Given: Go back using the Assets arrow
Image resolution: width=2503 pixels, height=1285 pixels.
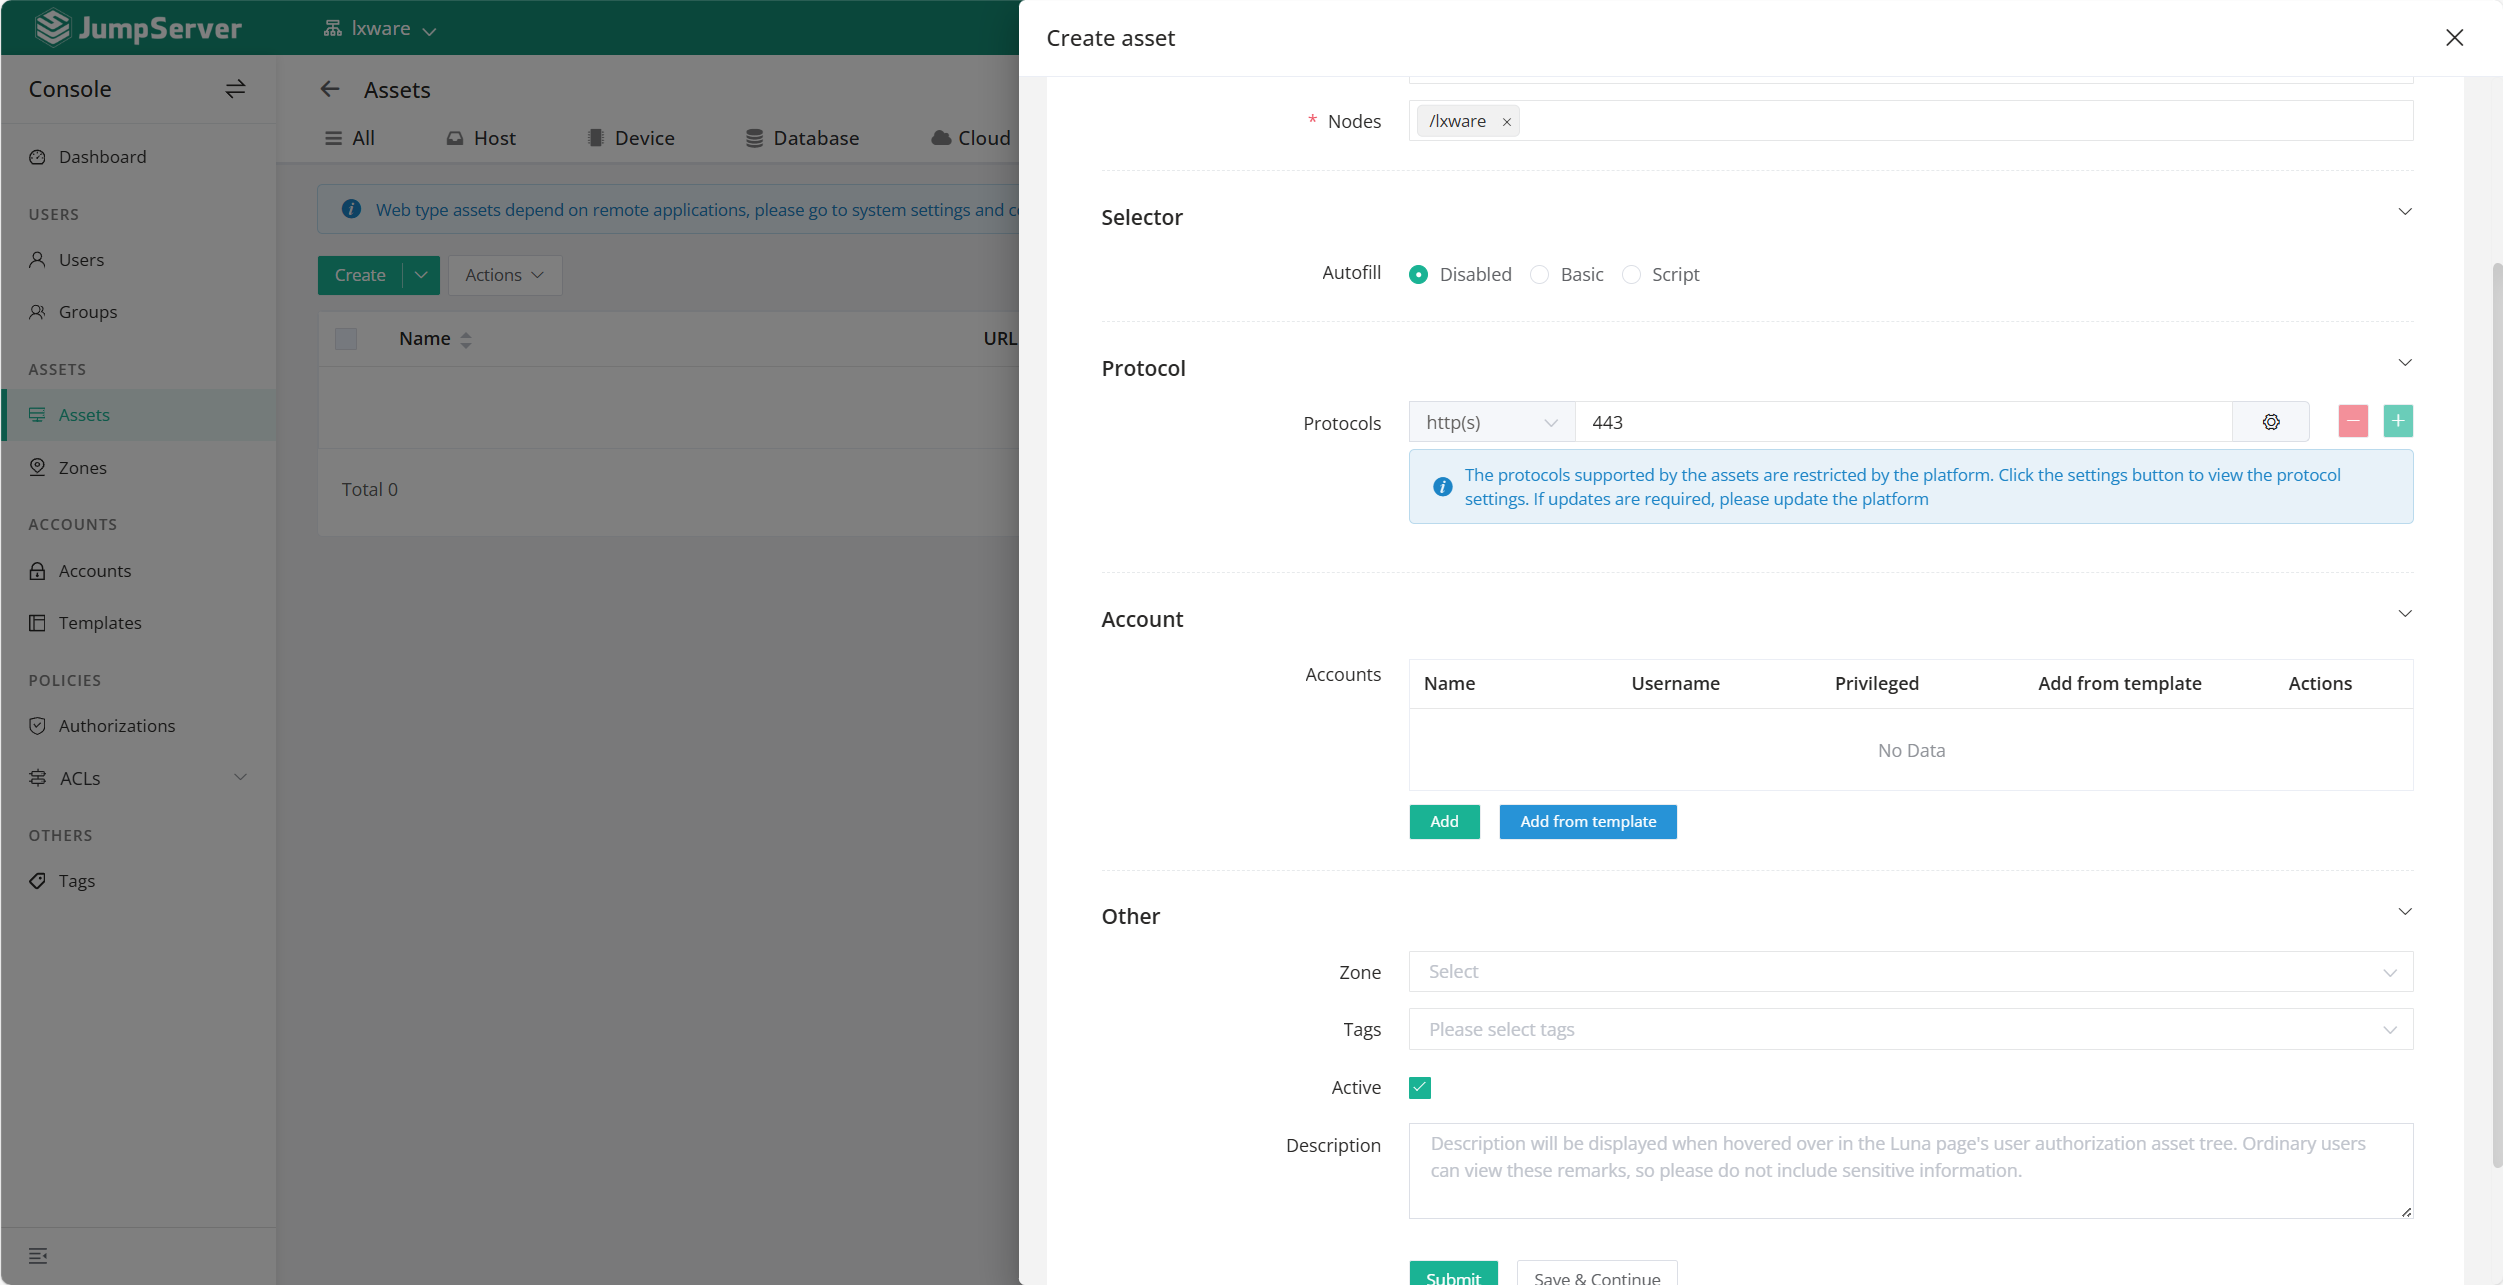Looking at the screenshot, I should coord(330,90).
